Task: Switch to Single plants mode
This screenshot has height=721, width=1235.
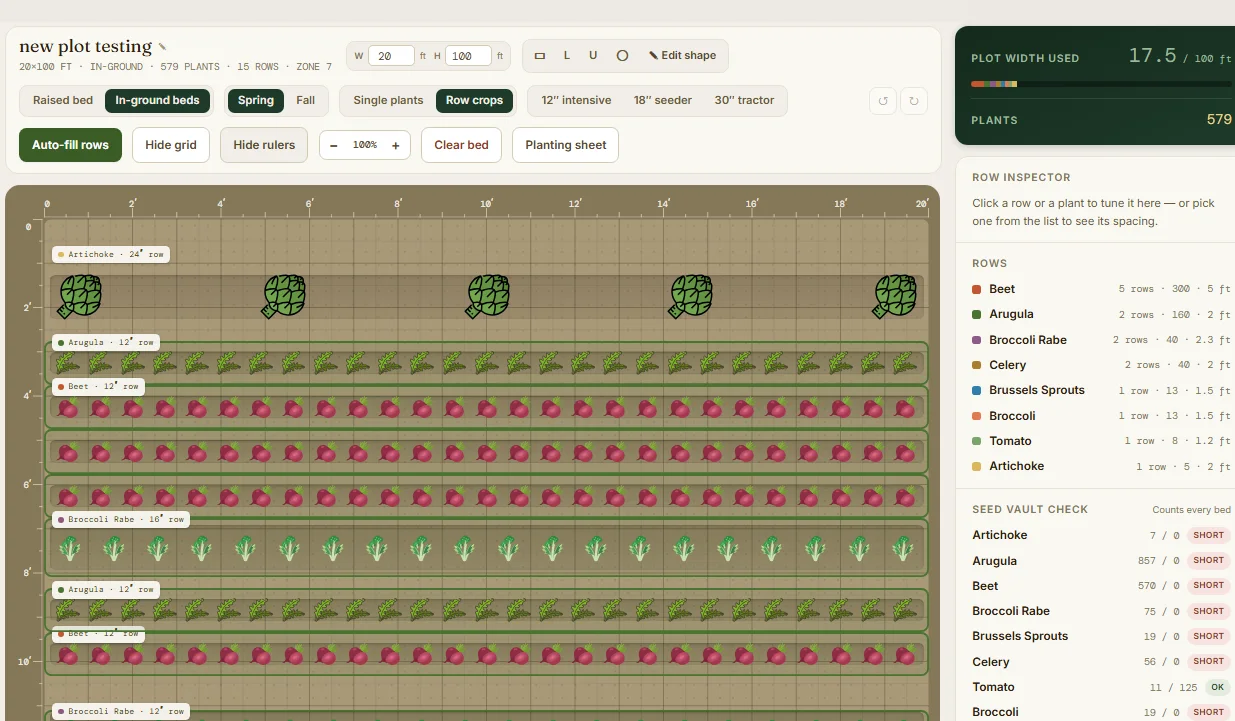Action: (x=388, y=100)
